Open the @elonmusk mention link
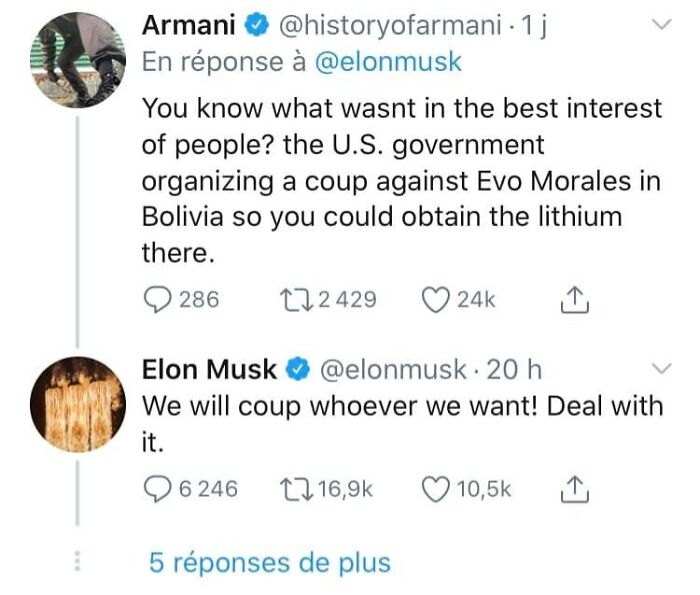Viewport: 700px width, 595px height. click(x=388, y=62)
